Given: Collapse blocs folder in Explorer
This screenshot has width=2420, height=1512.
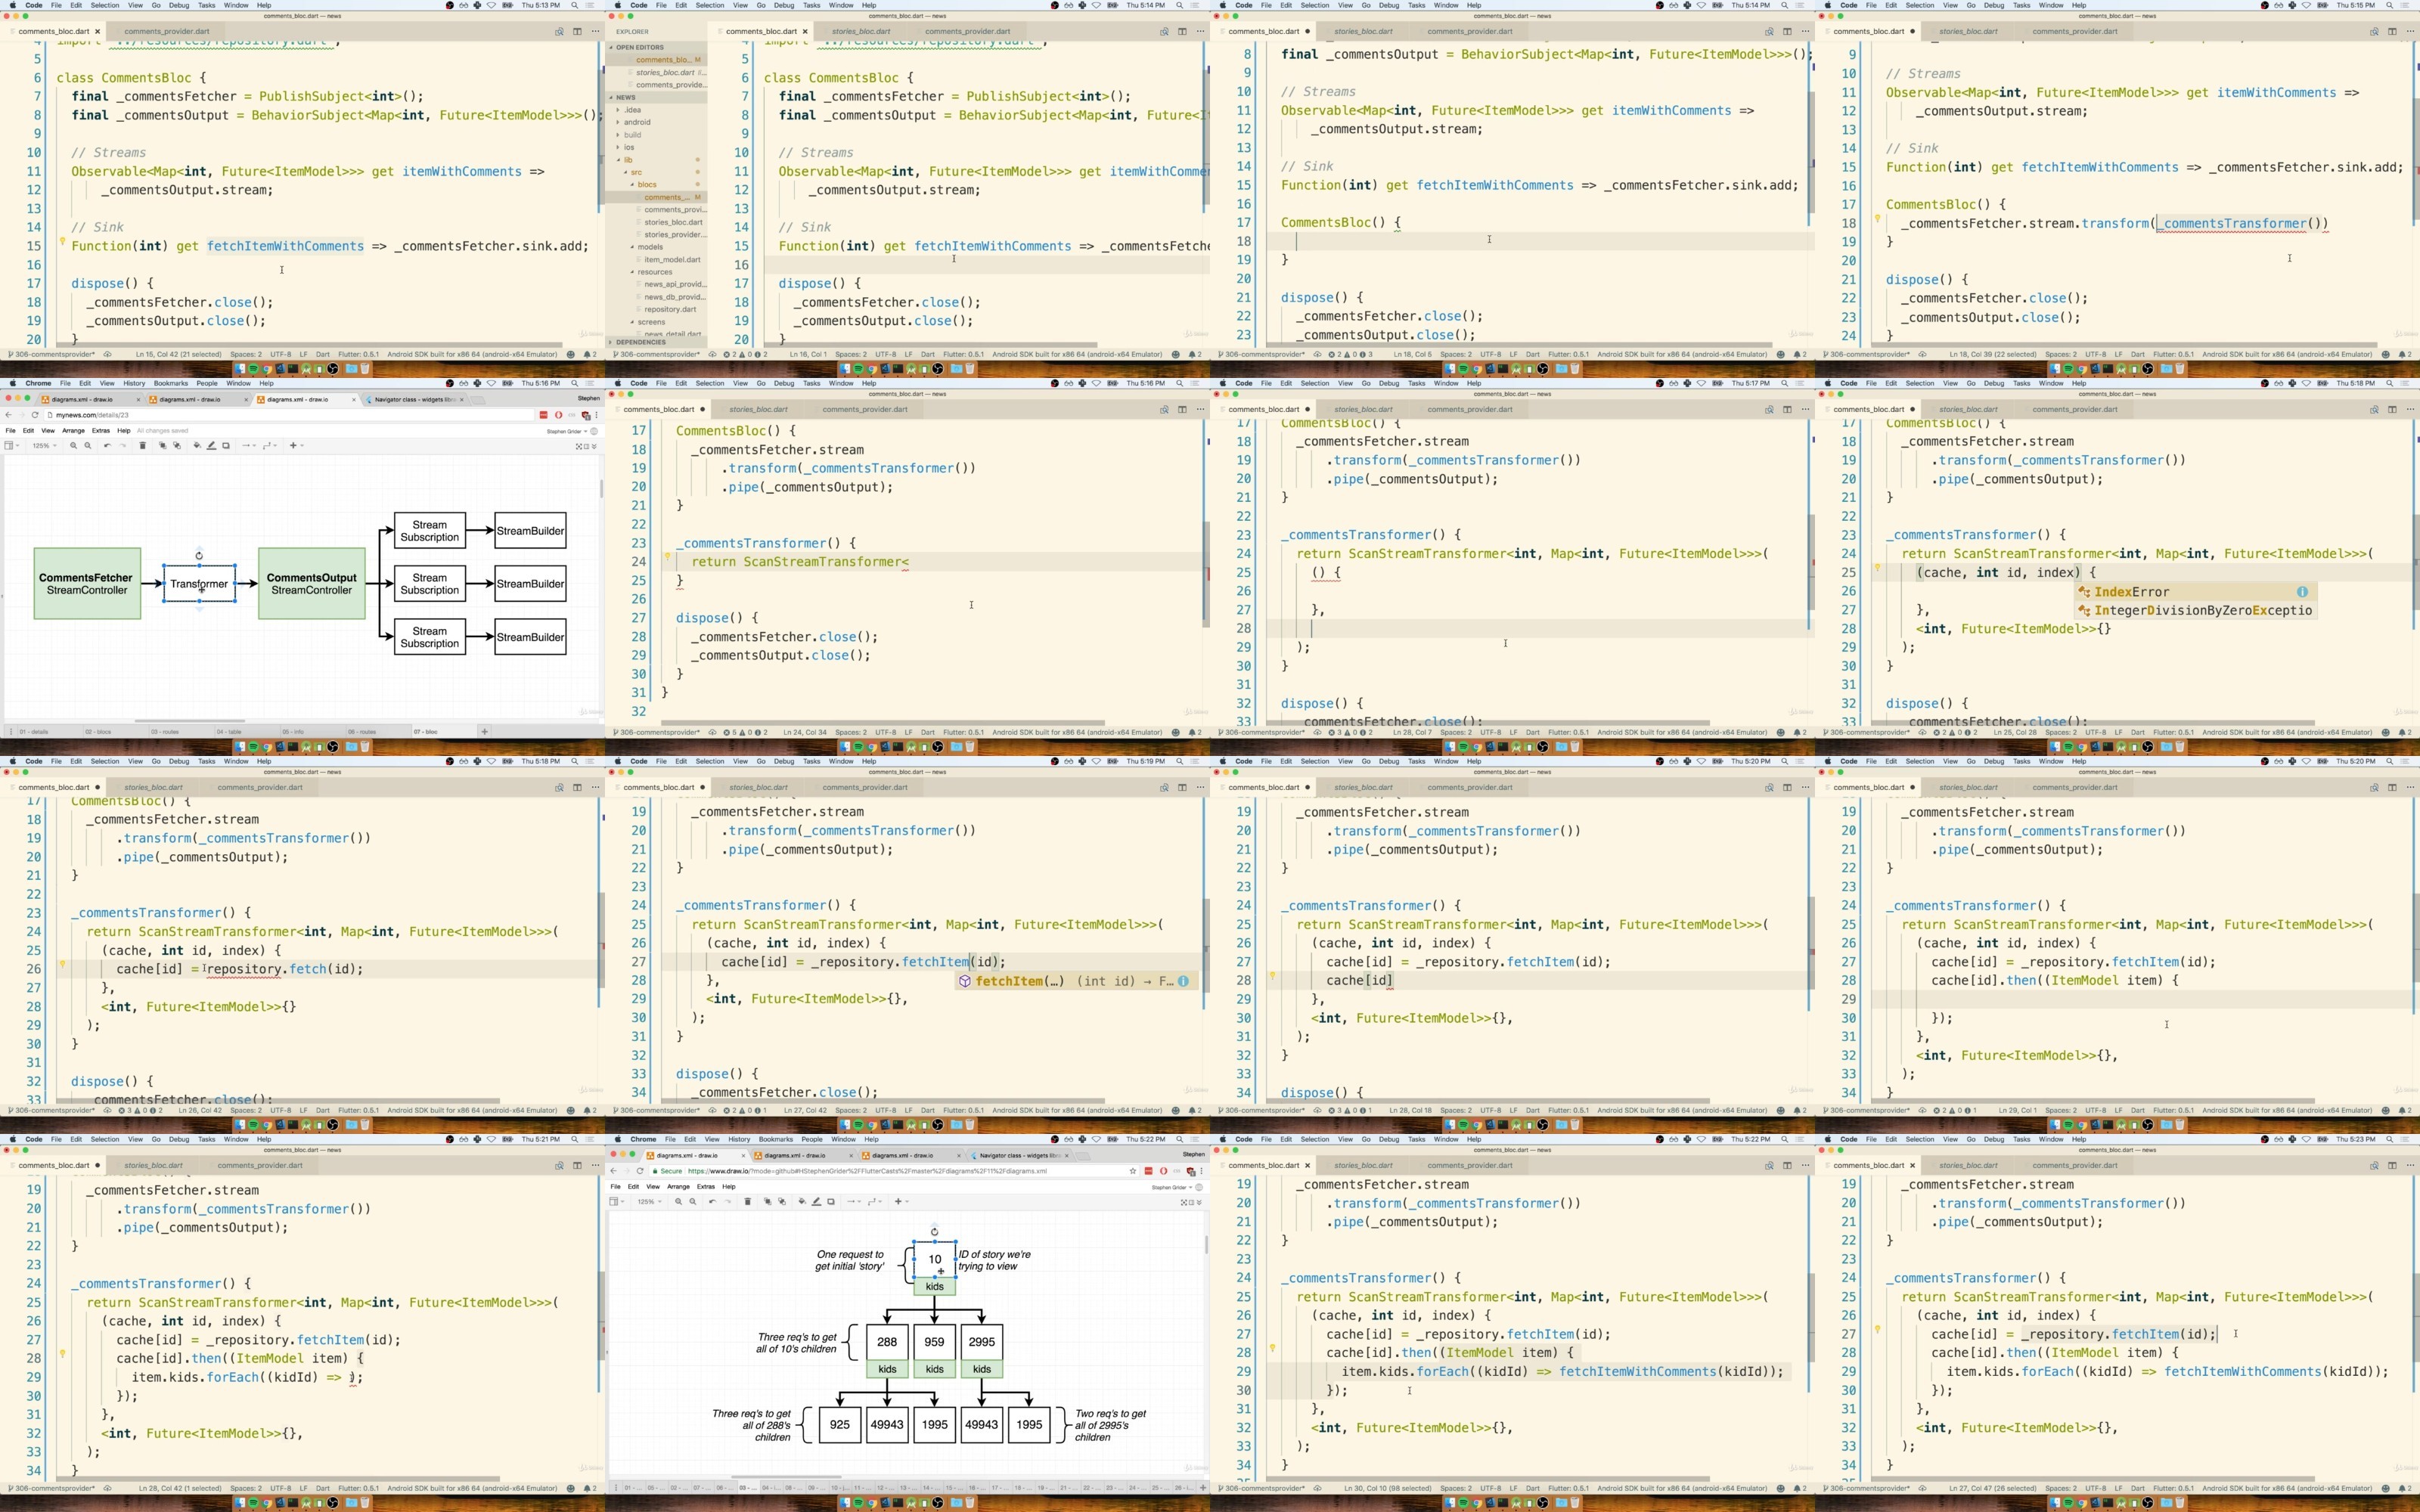Looking at the screenshot, I should (x=655, y=185).
